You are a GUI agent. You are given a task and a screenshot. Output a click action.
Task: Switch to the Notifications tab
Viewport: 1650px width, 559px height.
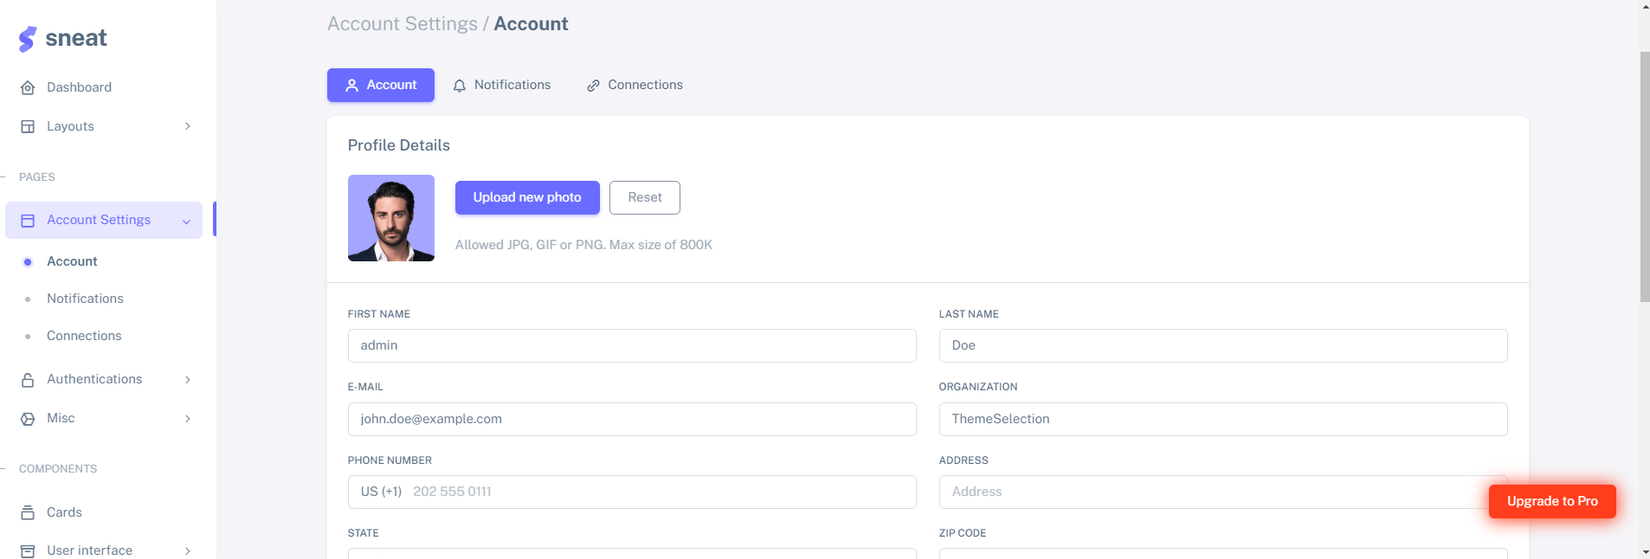[502, 85]
